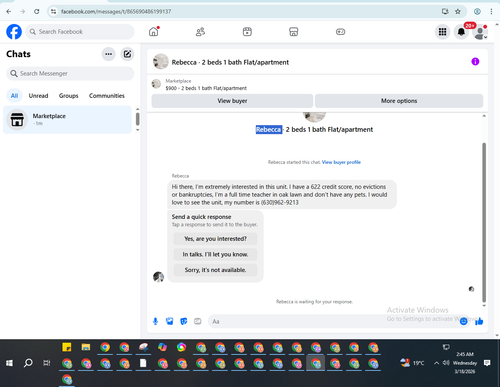
Task: Select the Unread chats filter
Action: [38, 96]
